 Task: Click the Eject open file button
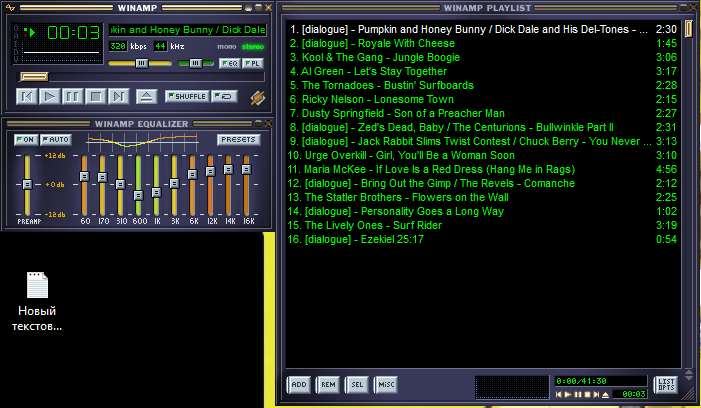tap(147, 97)
